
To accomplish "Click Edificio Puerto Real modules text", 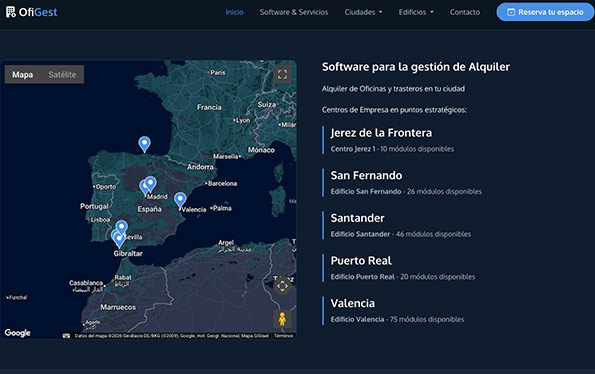I will click(403, 277).
